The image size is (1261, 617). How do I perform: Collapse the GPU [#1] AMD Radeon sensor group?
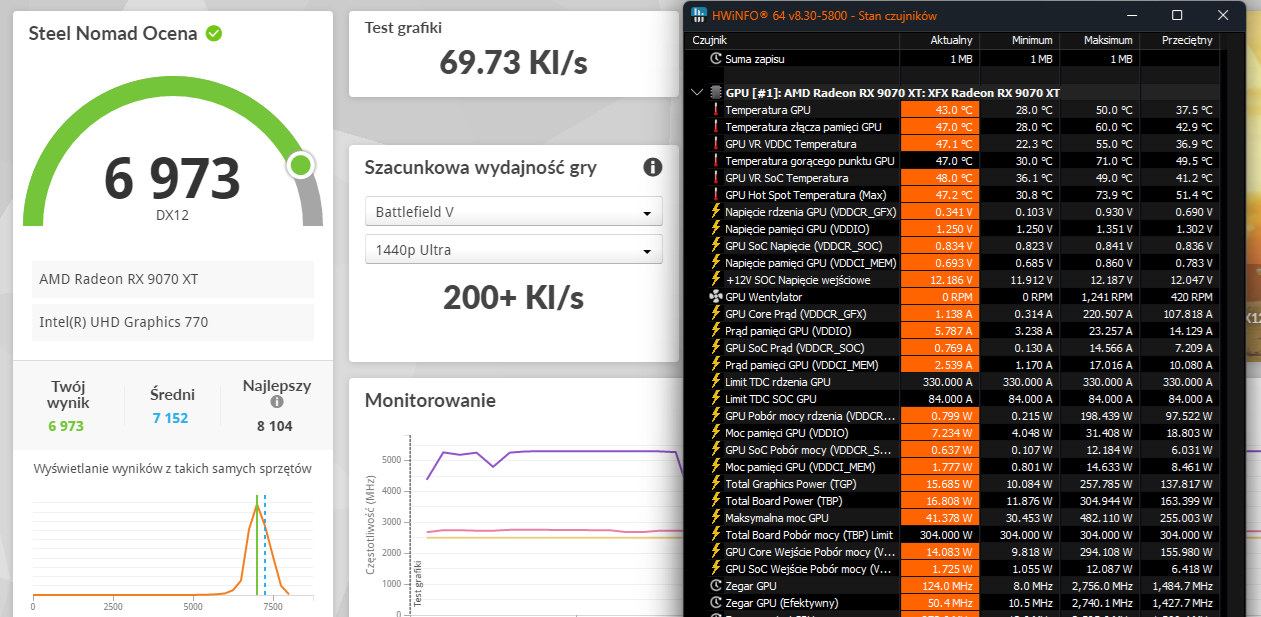(x=697, y=93)
